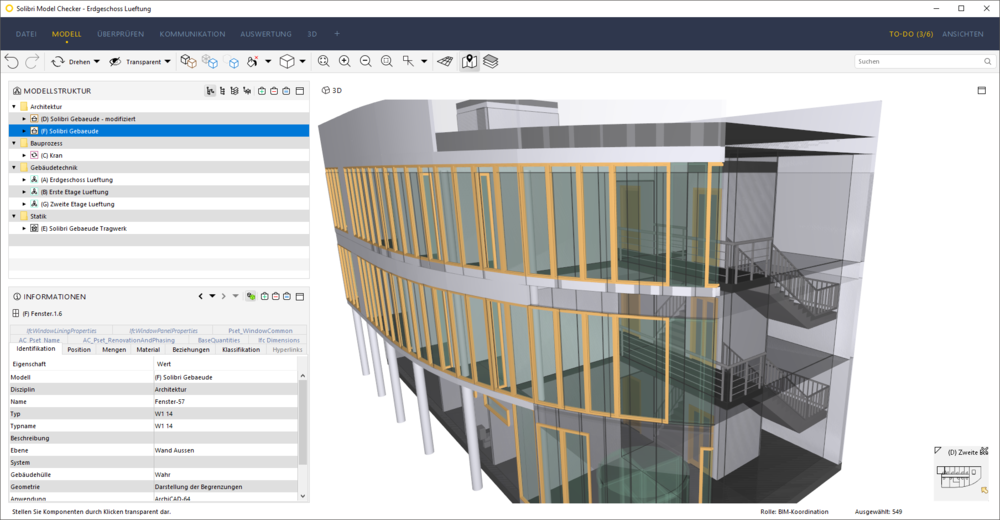
Task: Click the undo arrow in the toolbar
Action: coord(12,62)
